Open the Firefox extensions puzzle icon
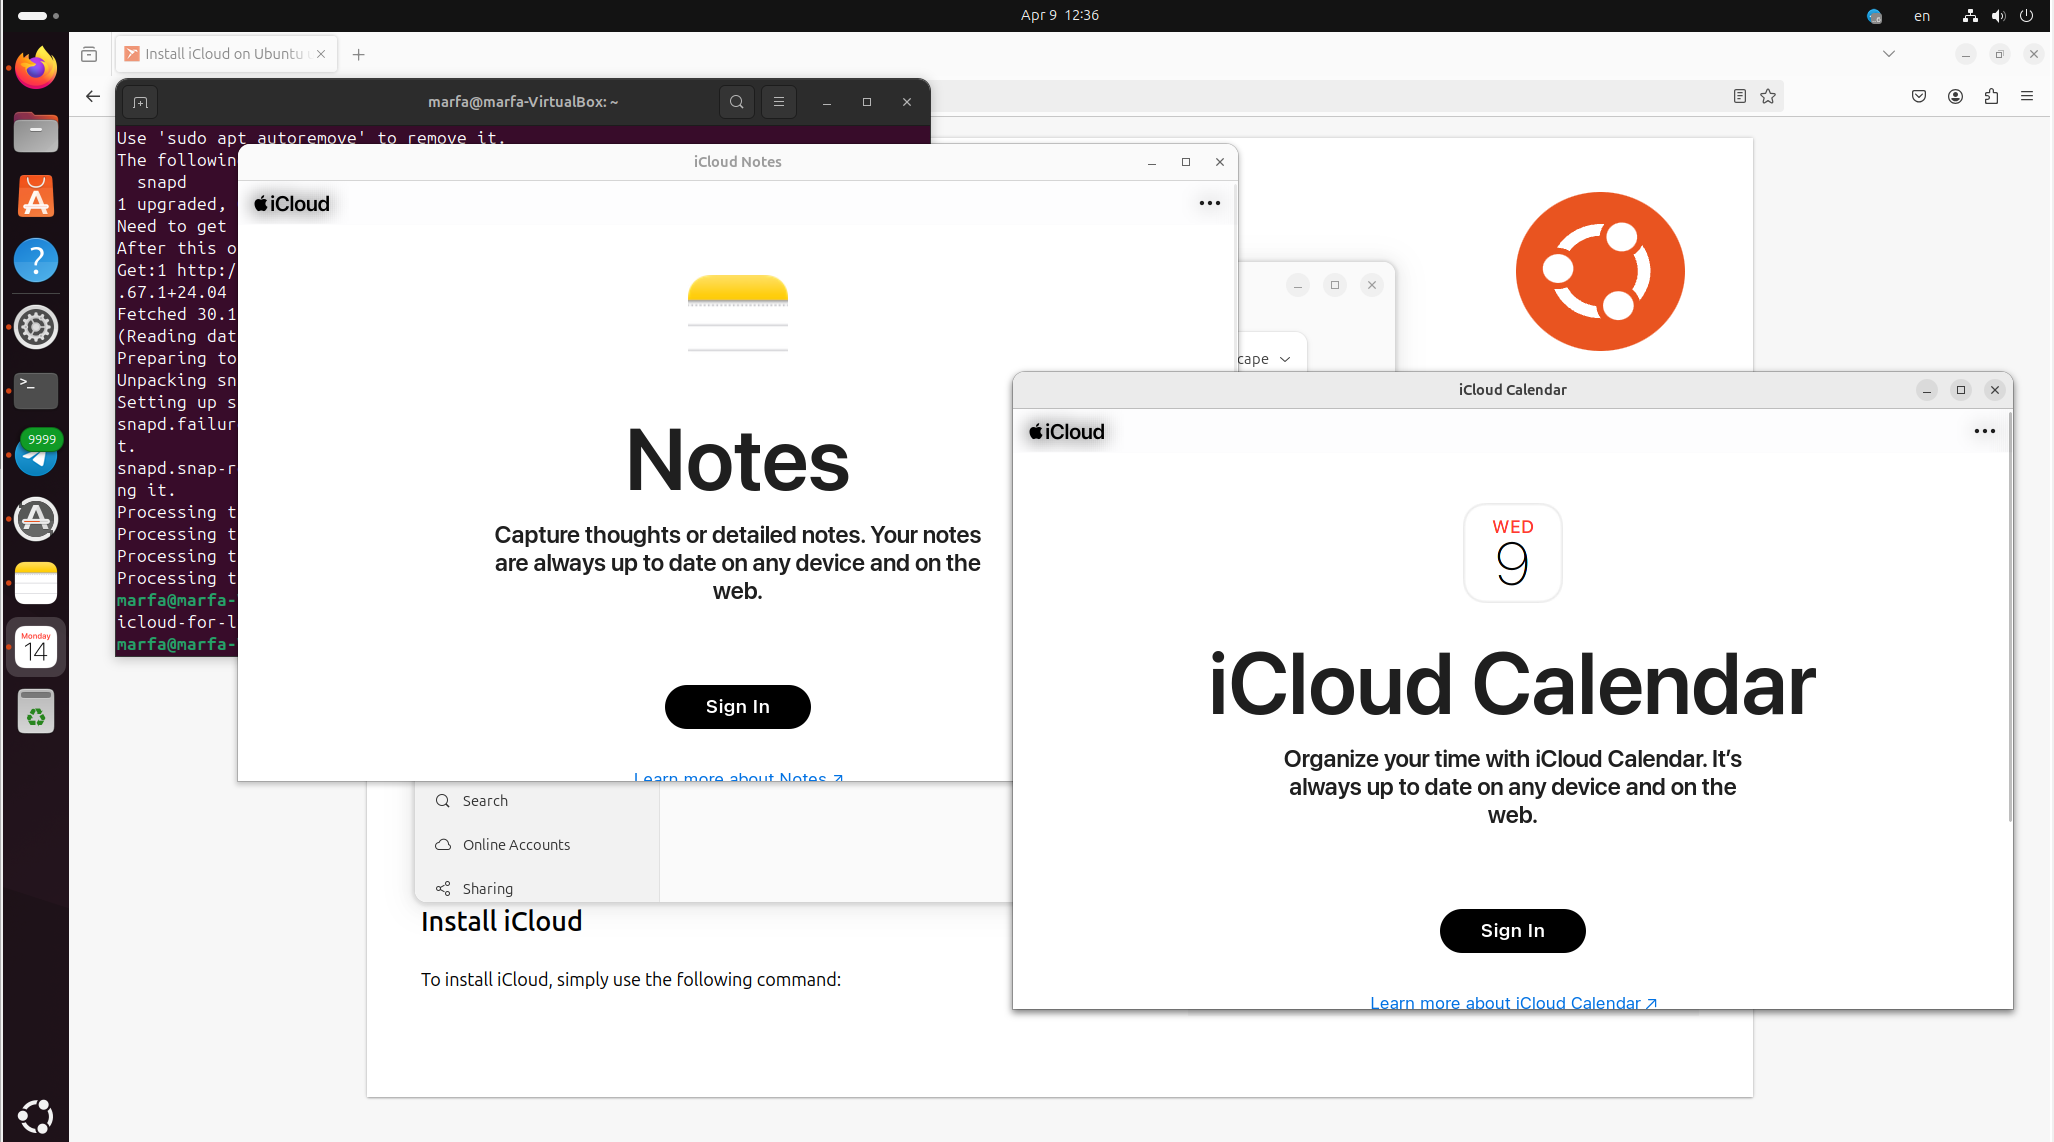 click(x=1991, y=96)
